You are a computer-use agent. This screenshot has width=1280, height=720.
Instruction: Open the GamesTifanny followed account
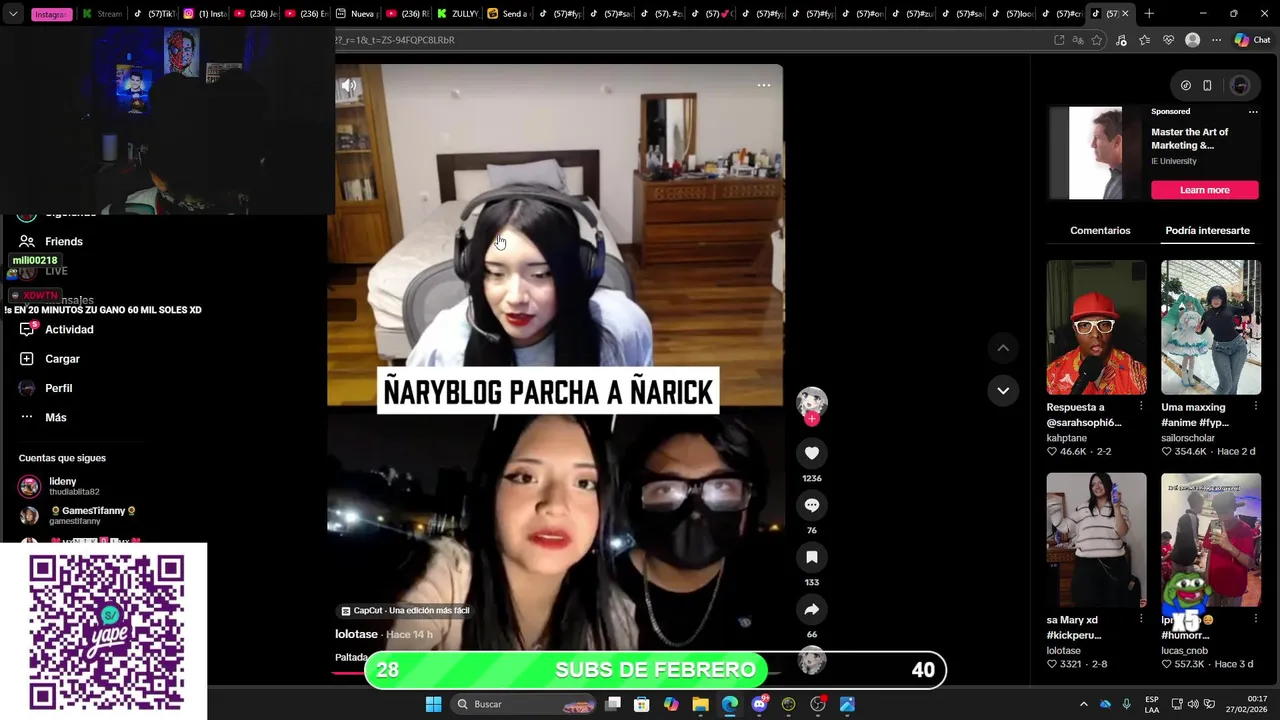click(78, 515)
